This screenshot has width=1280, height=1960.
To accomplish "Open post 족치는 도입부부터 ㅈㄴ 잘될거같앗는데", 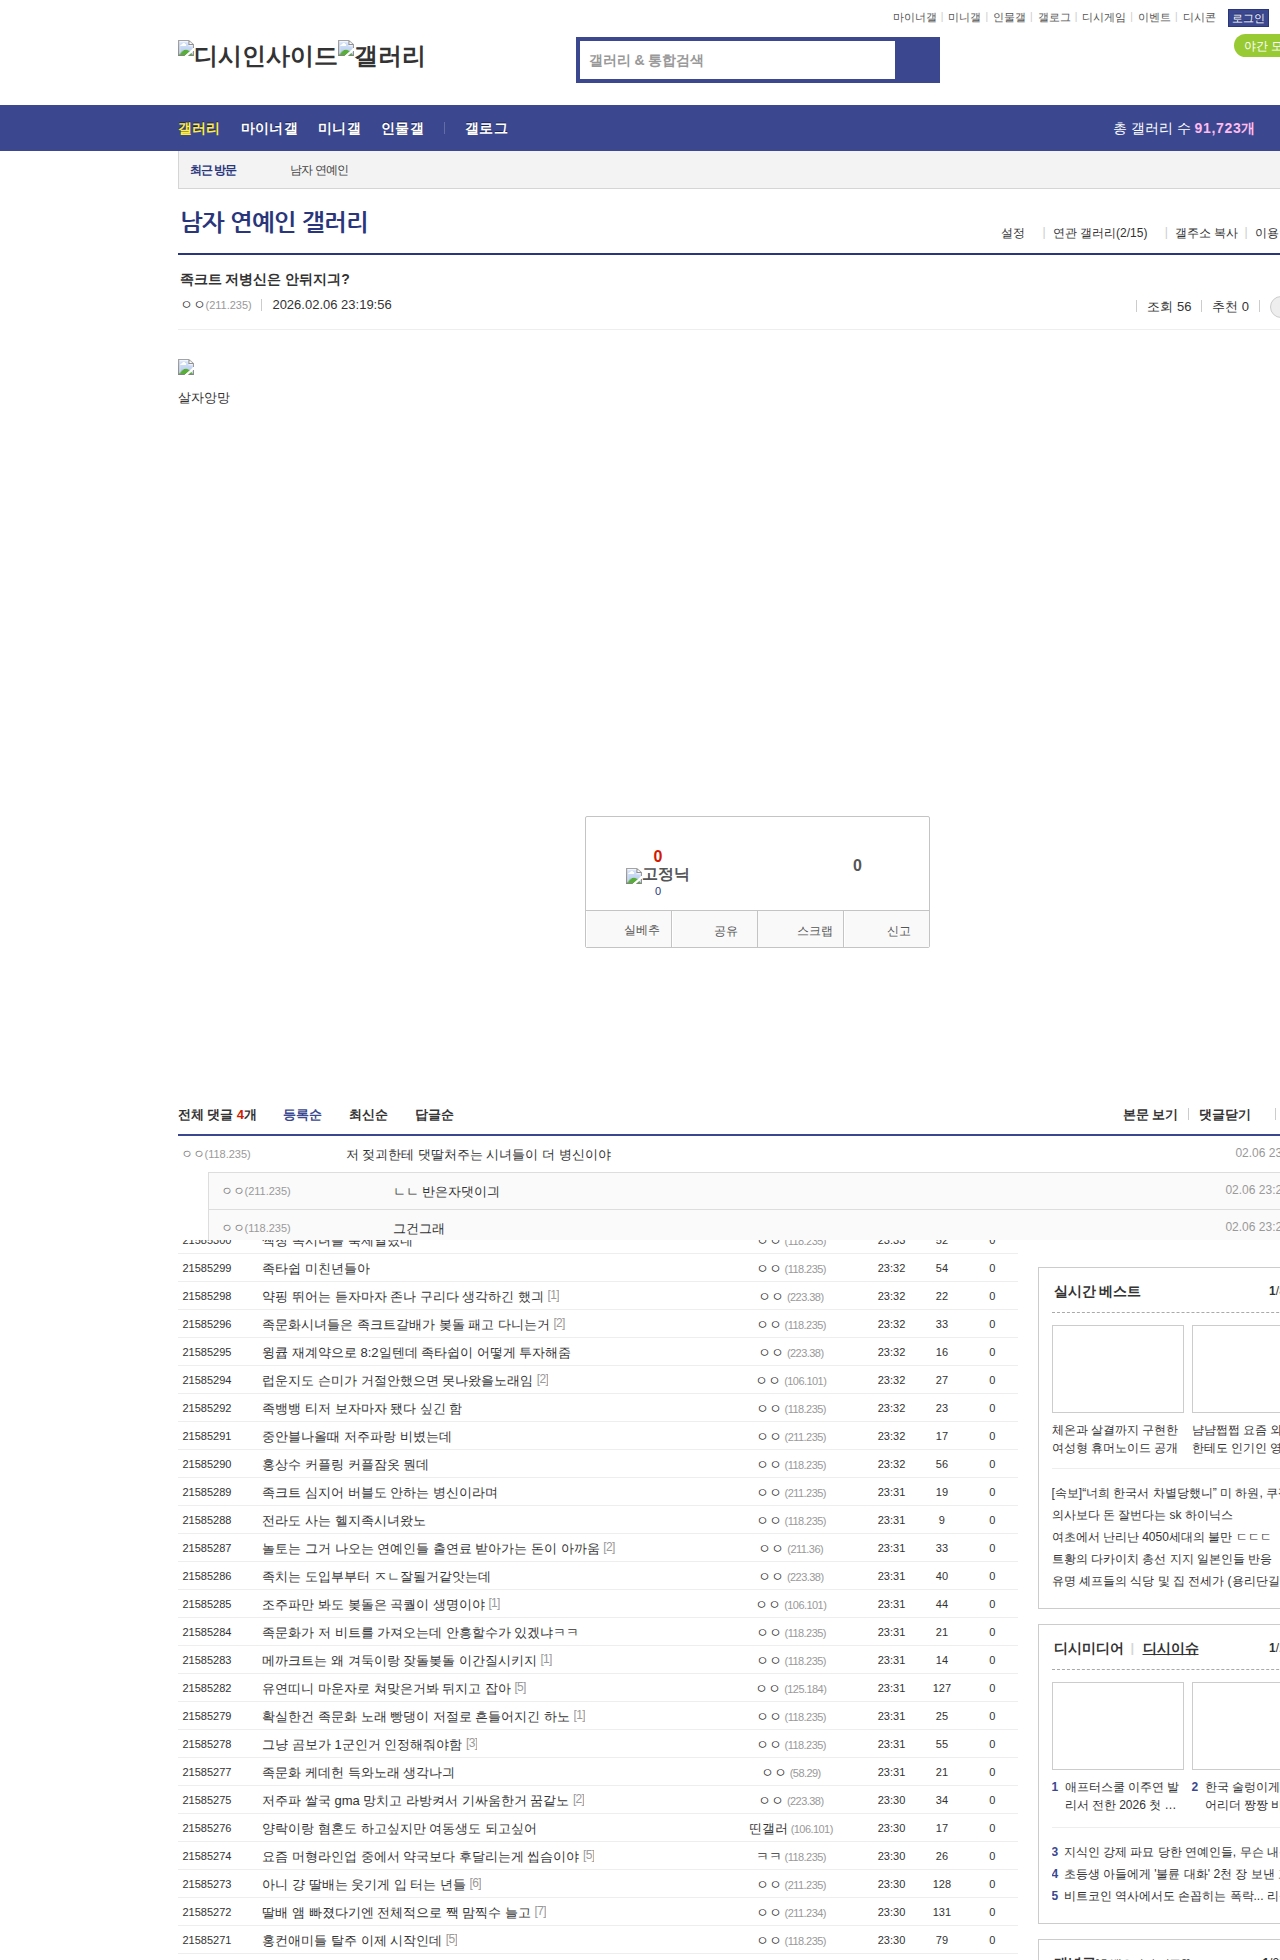I will (376, 1576).
